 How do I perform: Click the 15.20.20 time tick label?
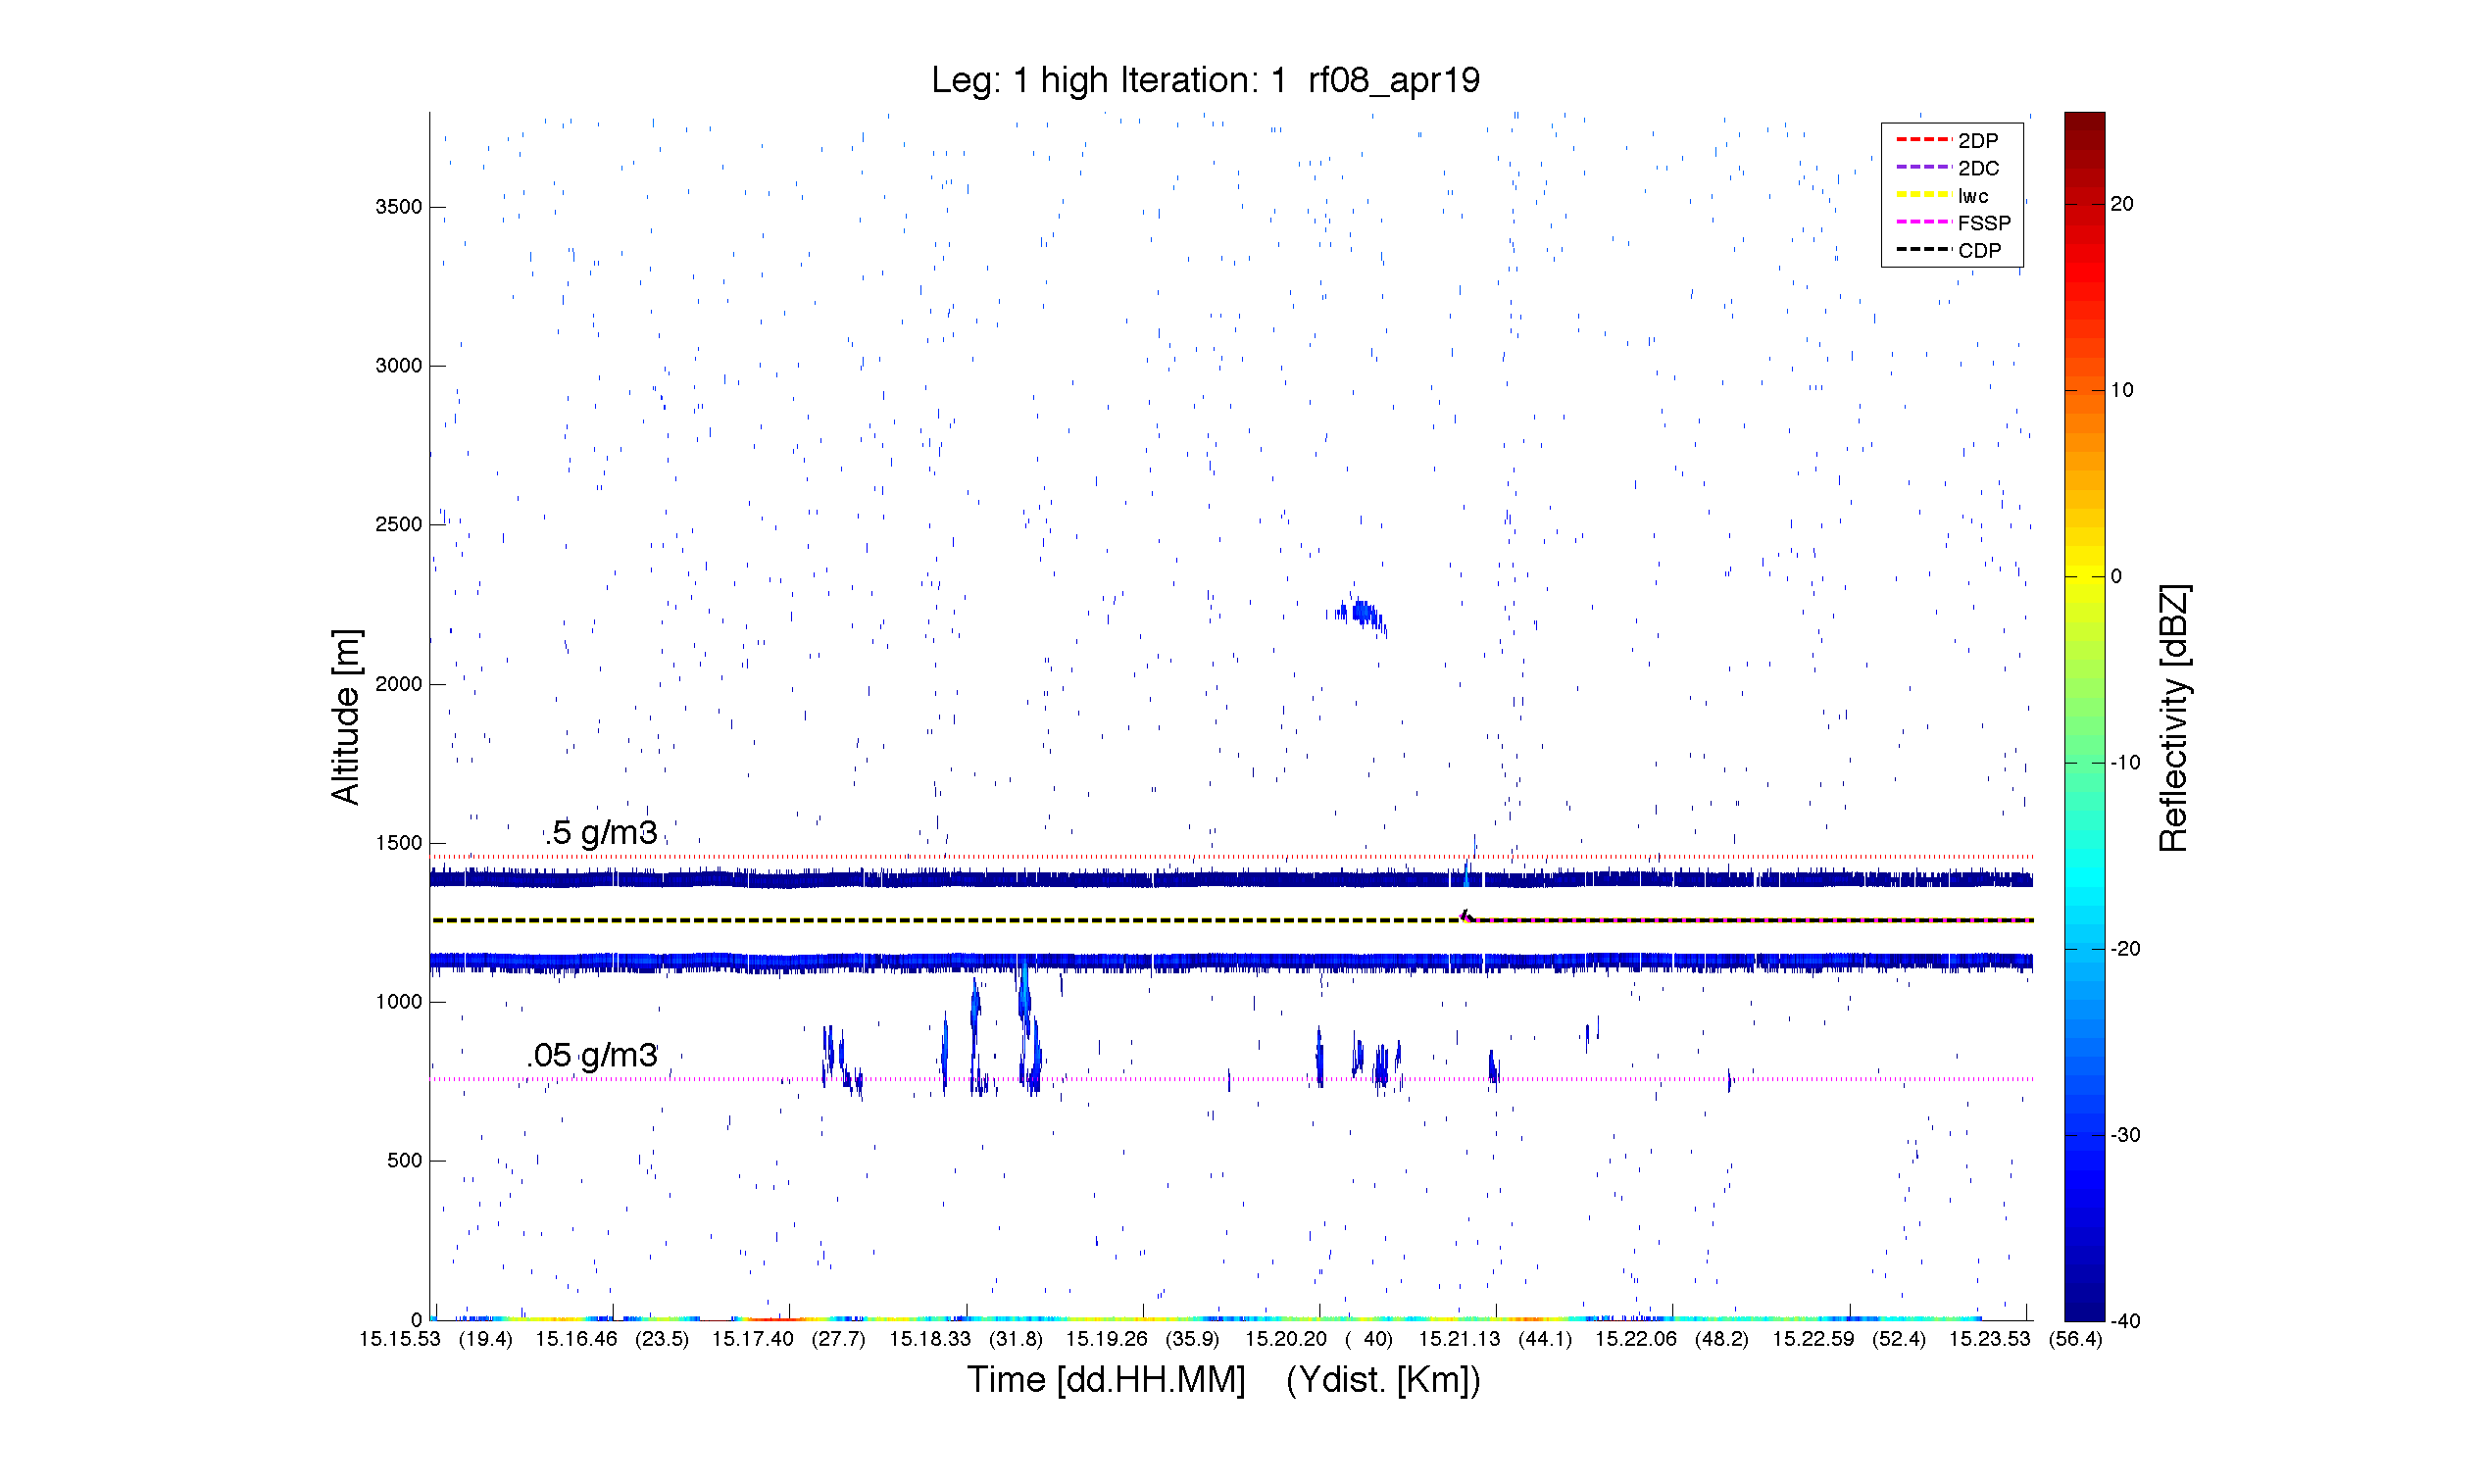pyautogui.click(x=1285, y=1339)
